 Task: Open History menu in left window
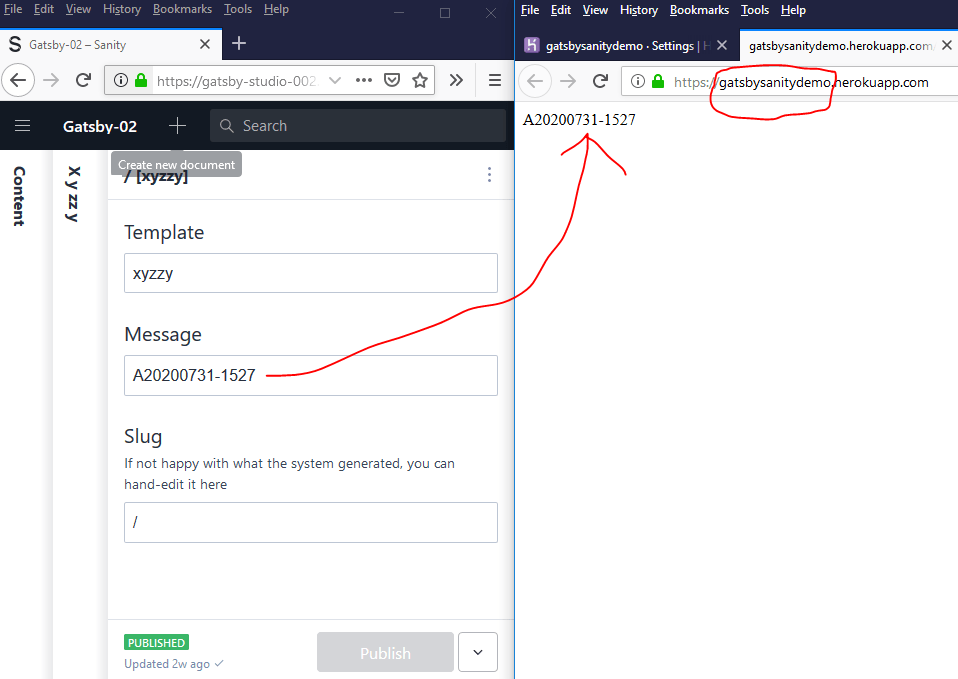122,9
